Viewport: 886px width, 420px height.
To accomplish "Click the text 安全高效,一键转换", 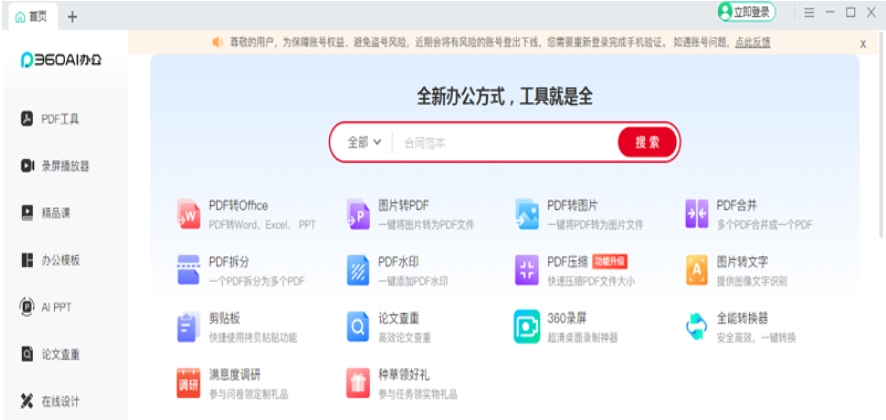I will coord(756,338).
